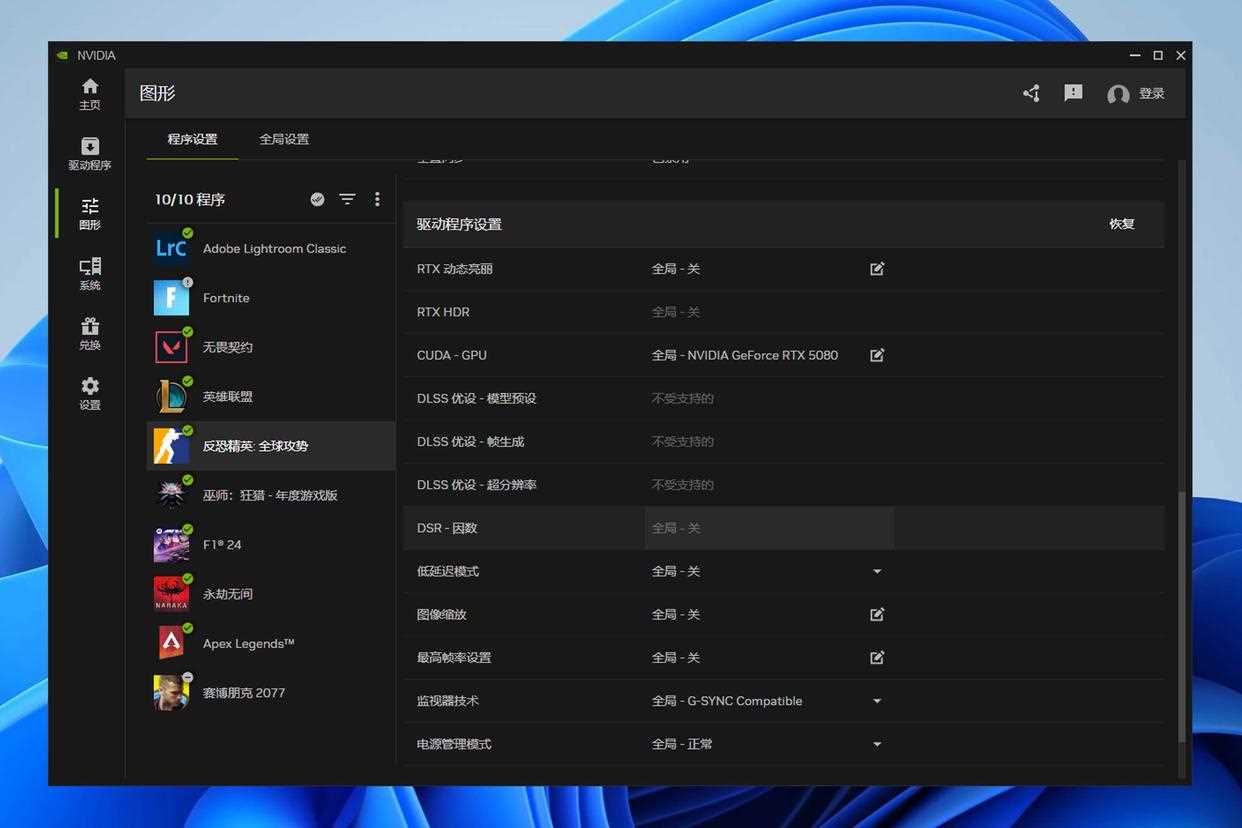Screen dimensions: 1242x828
Task: Click the checkmark badge above program list
Action: tap(317, 199)
